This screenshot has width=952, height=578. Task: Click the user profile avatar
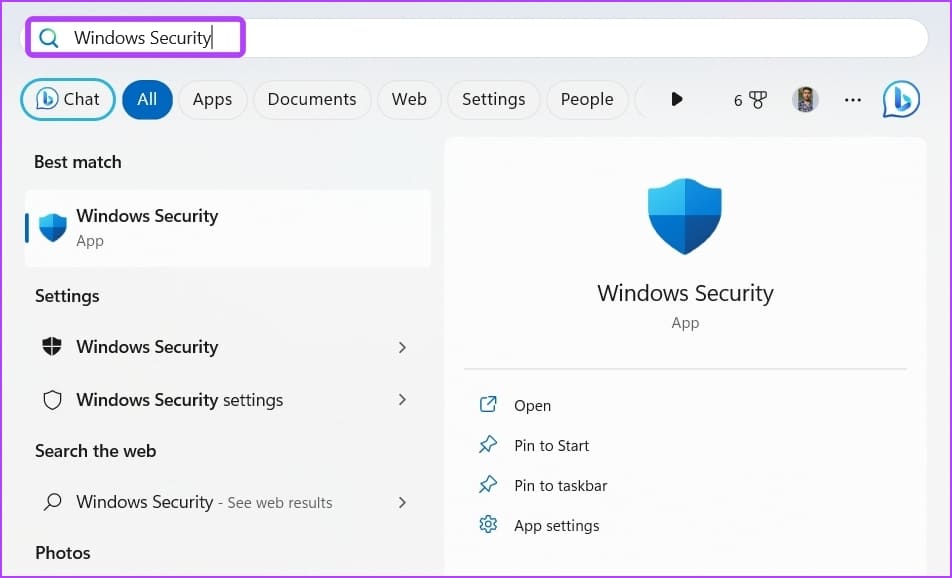click(x=805, y=99)
